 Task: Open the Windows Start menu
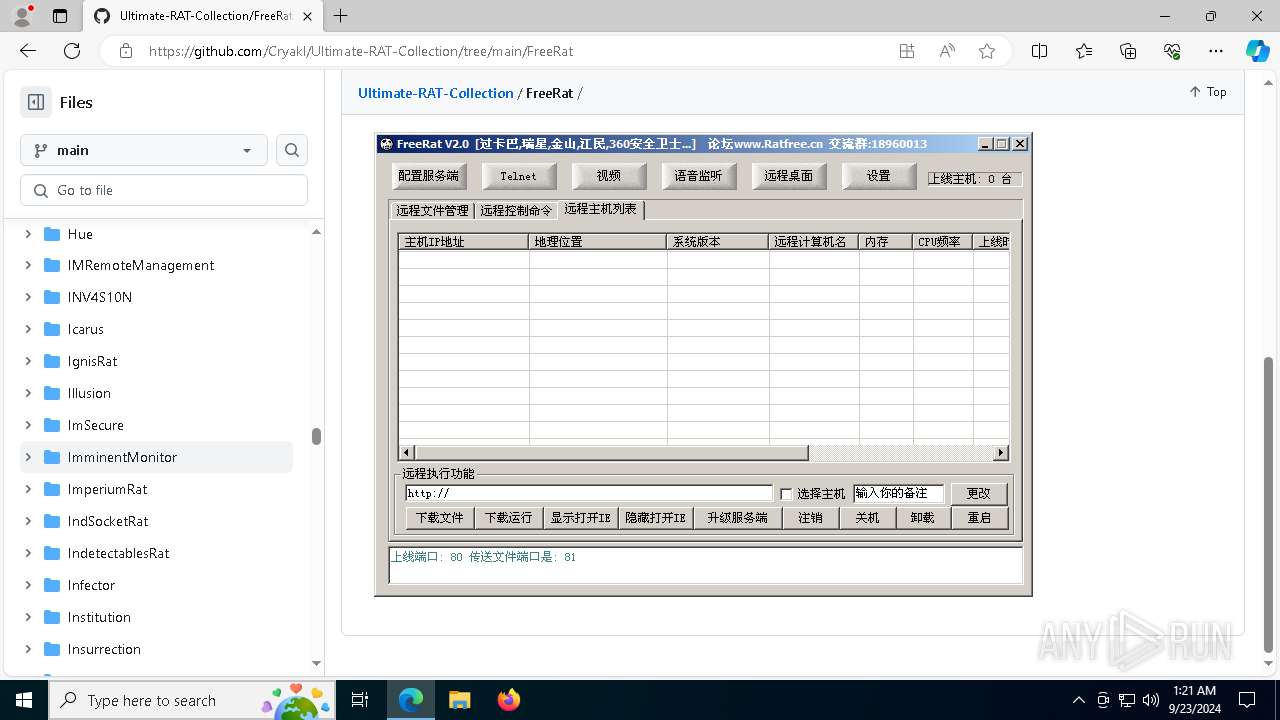click(24, 700)
